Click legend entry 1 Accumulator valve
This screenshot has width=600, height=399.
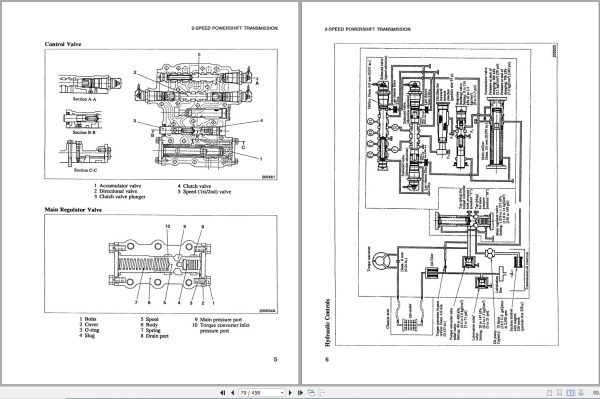(x=118, y=186)
